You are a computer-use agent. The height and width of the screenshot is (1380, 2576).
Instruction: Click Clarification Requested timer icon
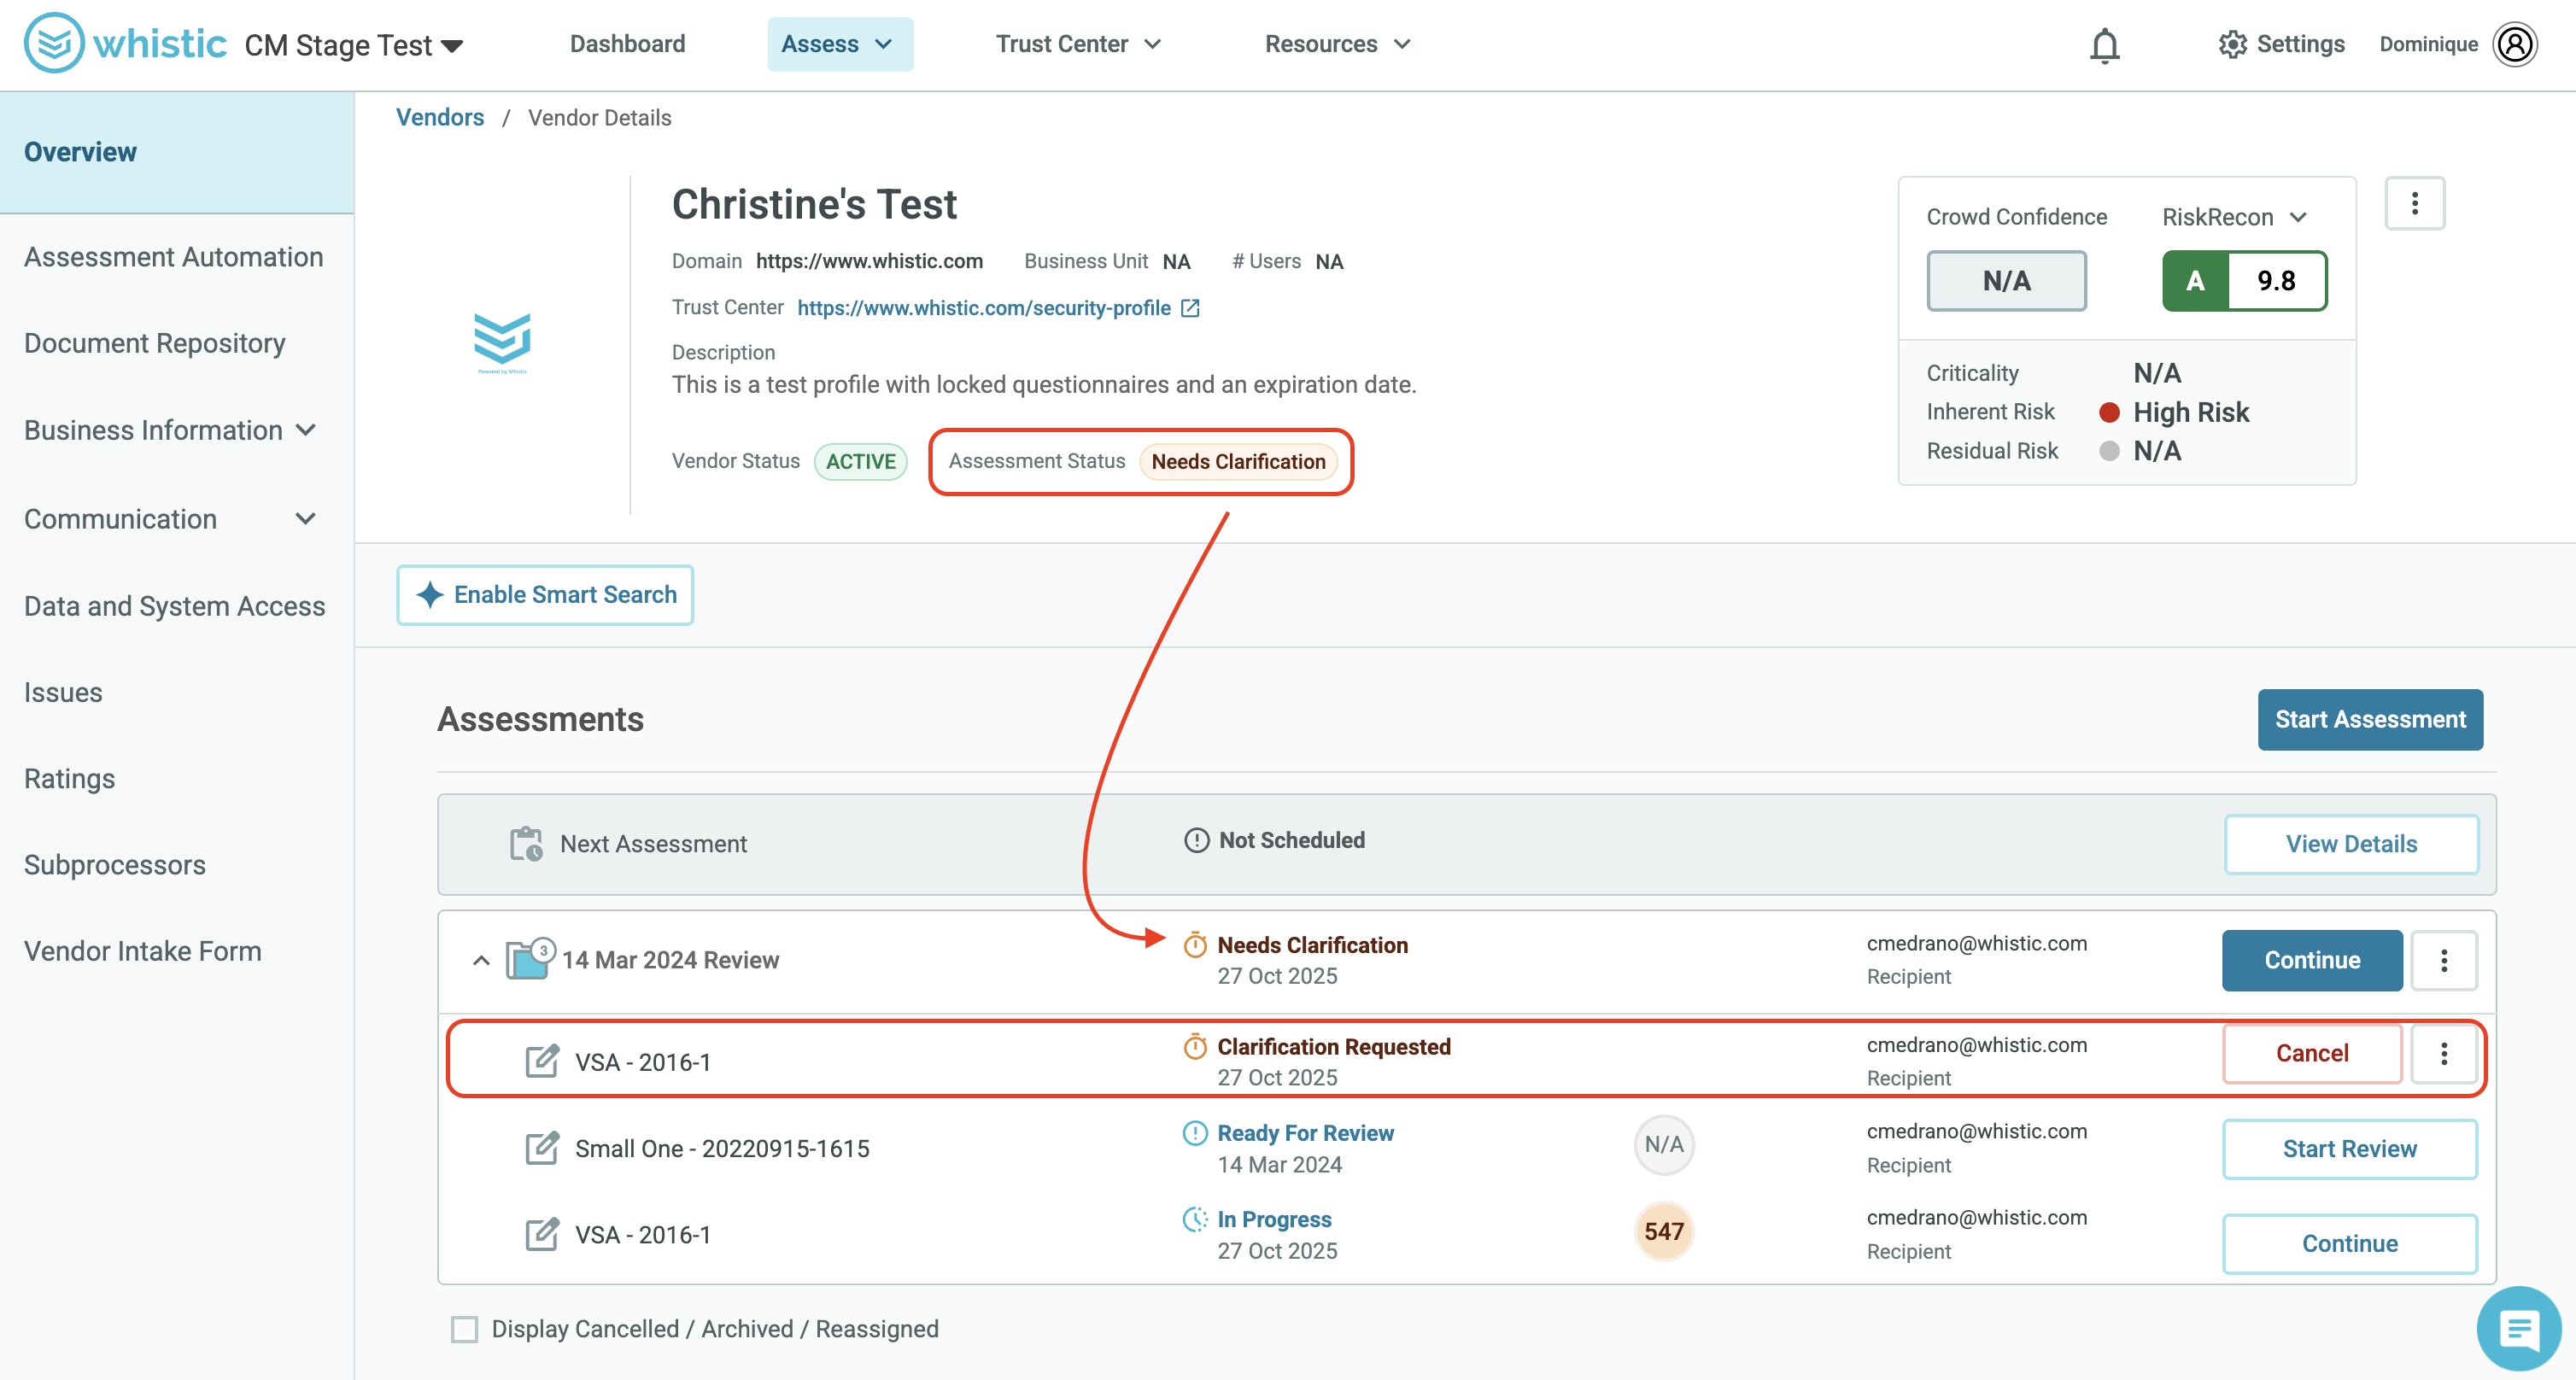[x=1195, y=1046]
